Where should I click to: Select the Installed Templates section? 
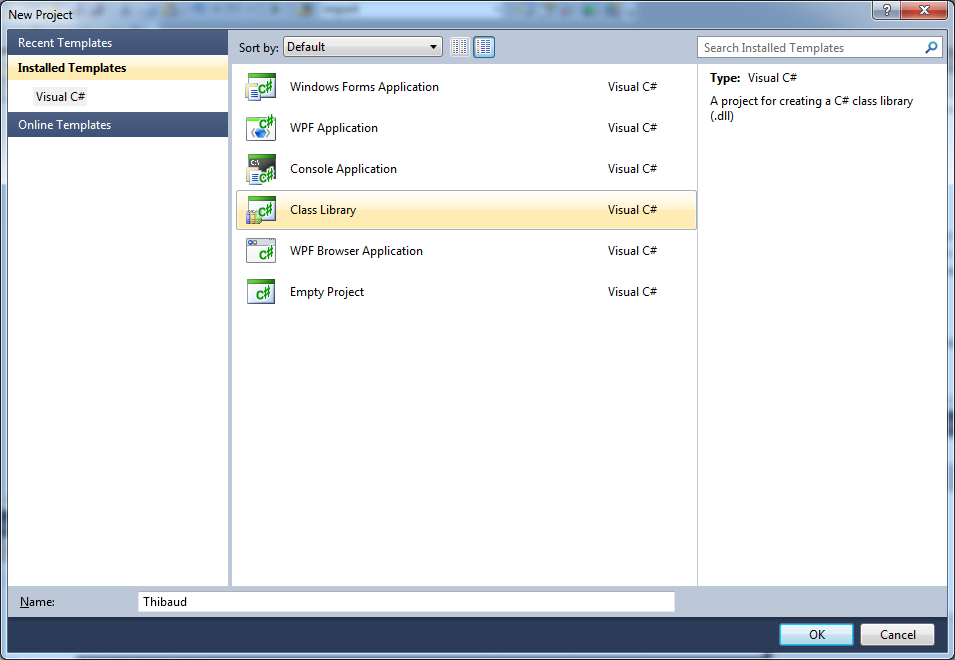[x=118, y=68]
